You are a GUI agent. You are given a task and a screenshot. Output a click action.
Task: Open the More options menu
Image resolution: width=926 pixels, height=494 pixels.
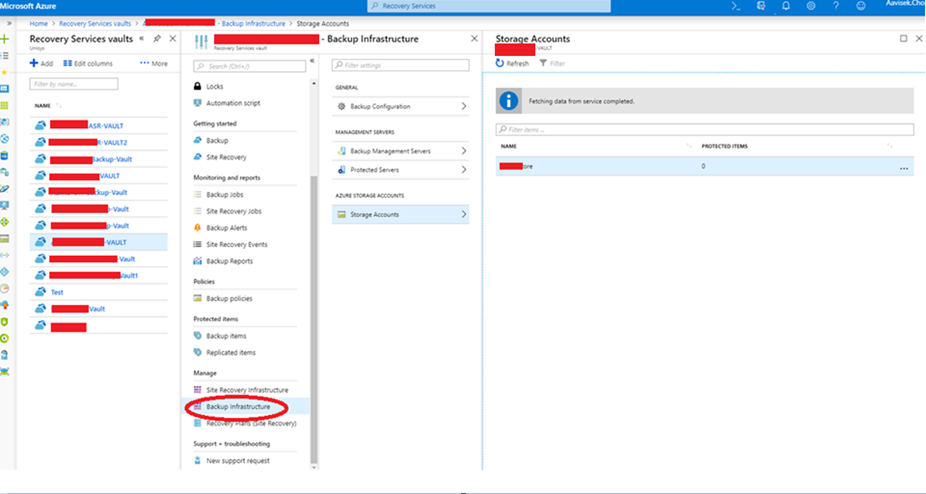point(154,63)
